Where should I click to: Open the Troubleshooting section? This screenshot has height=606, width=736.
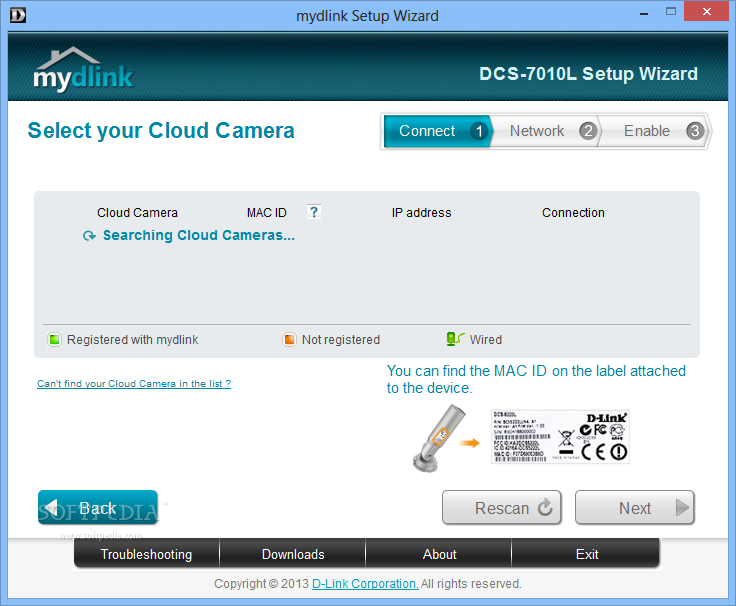click(x=146, y=554)
